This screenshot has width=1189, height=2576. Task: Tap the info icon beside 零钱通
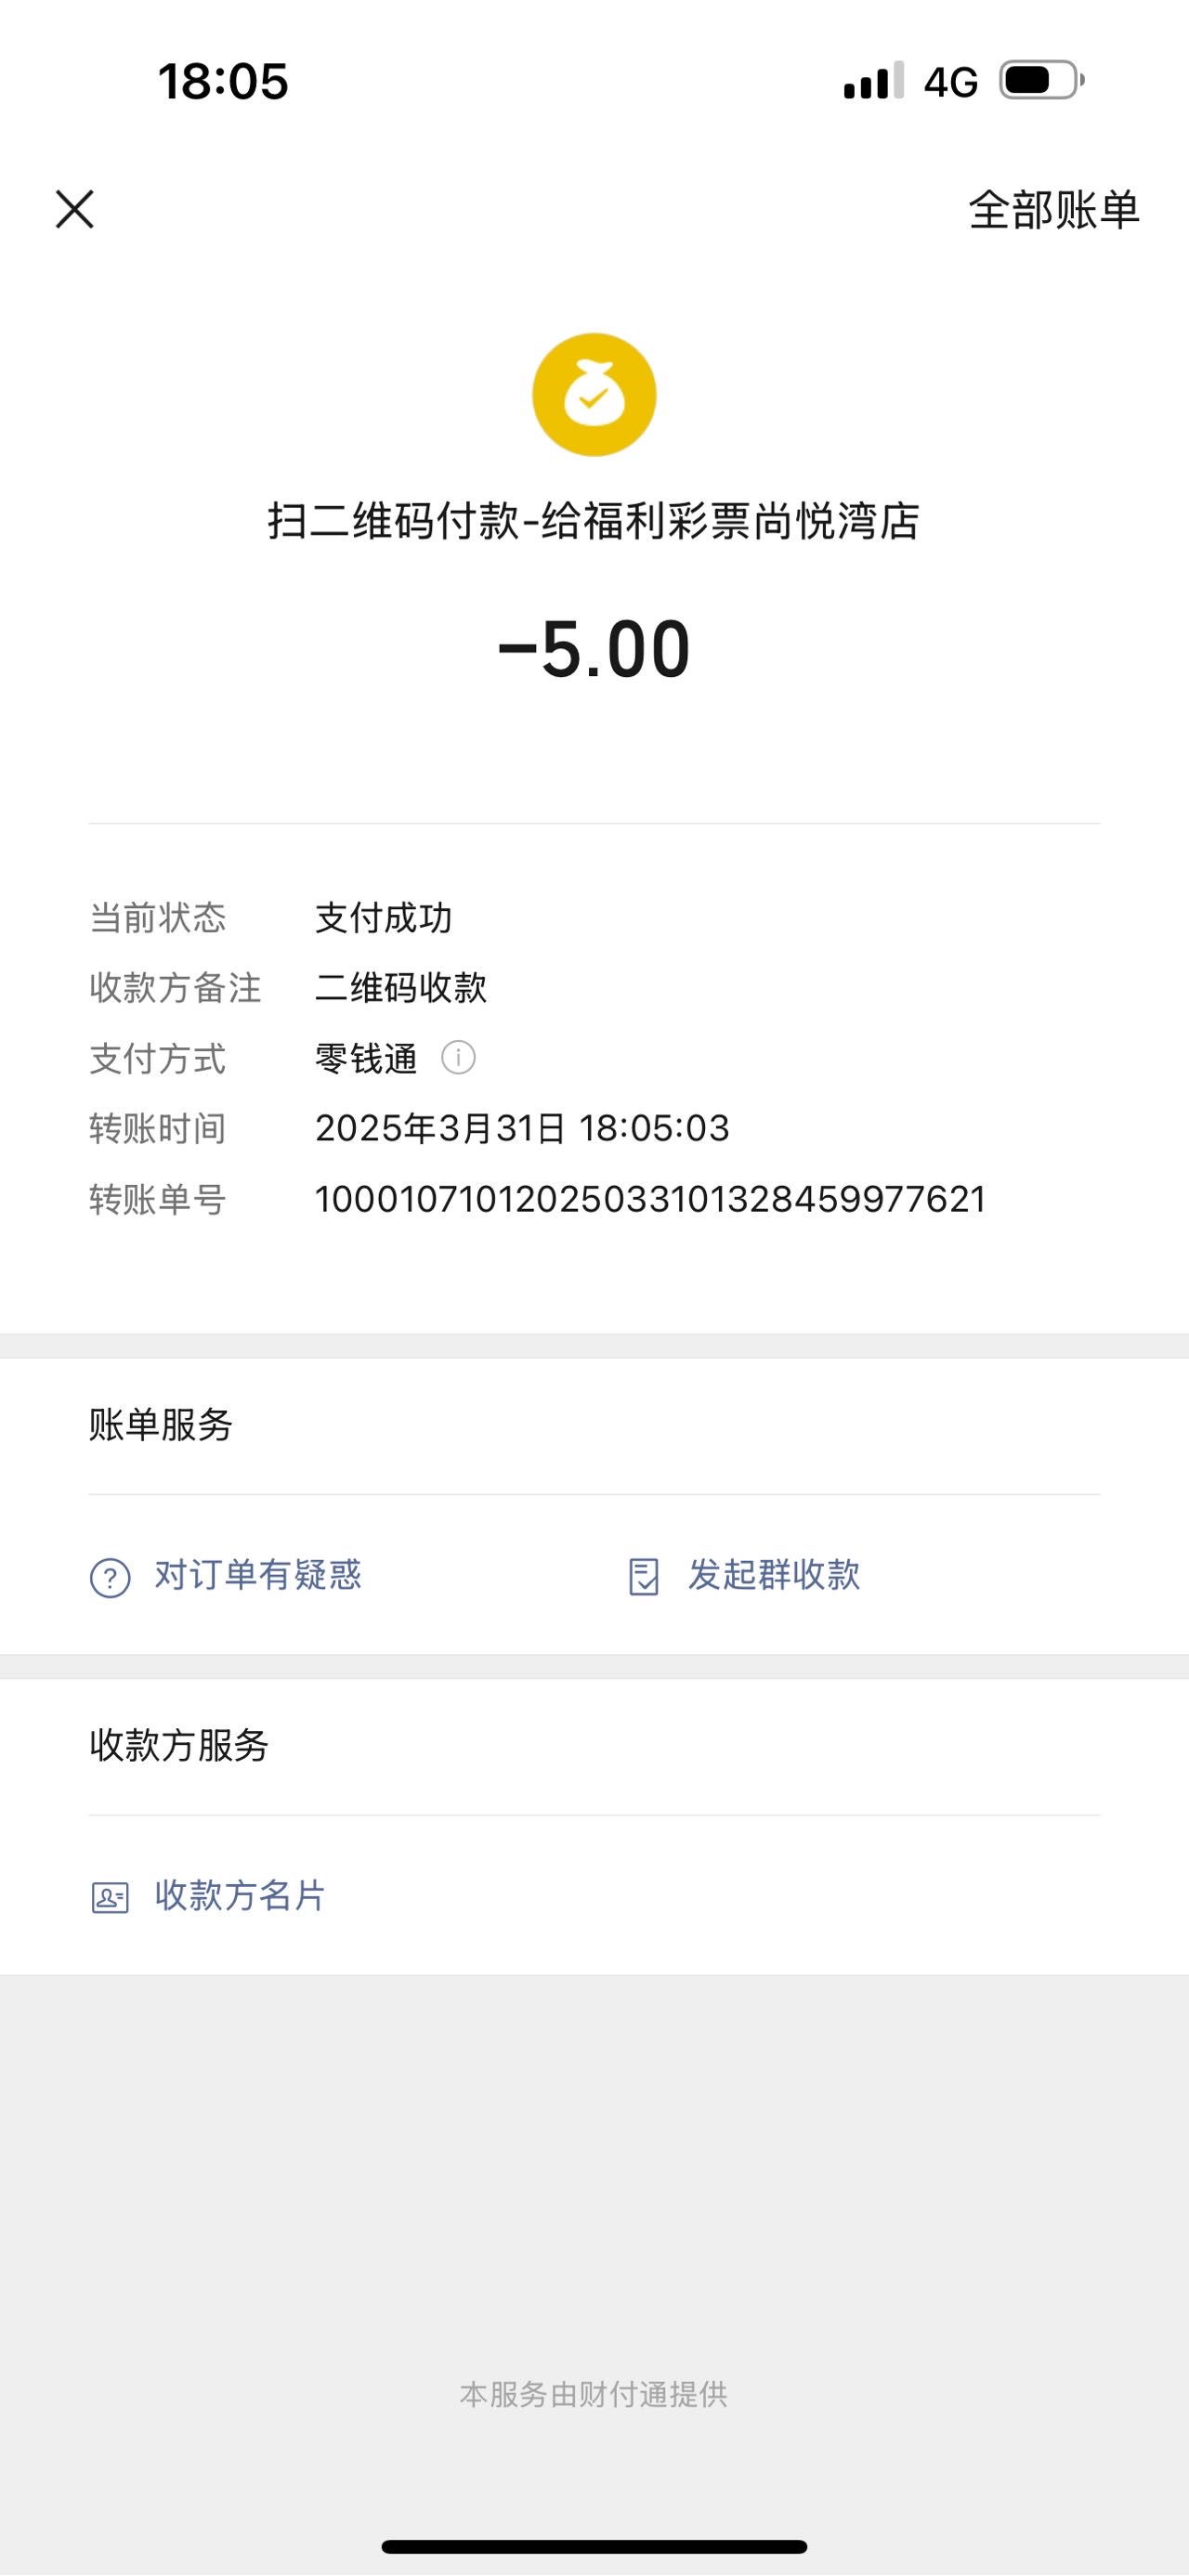point(458,1057)
